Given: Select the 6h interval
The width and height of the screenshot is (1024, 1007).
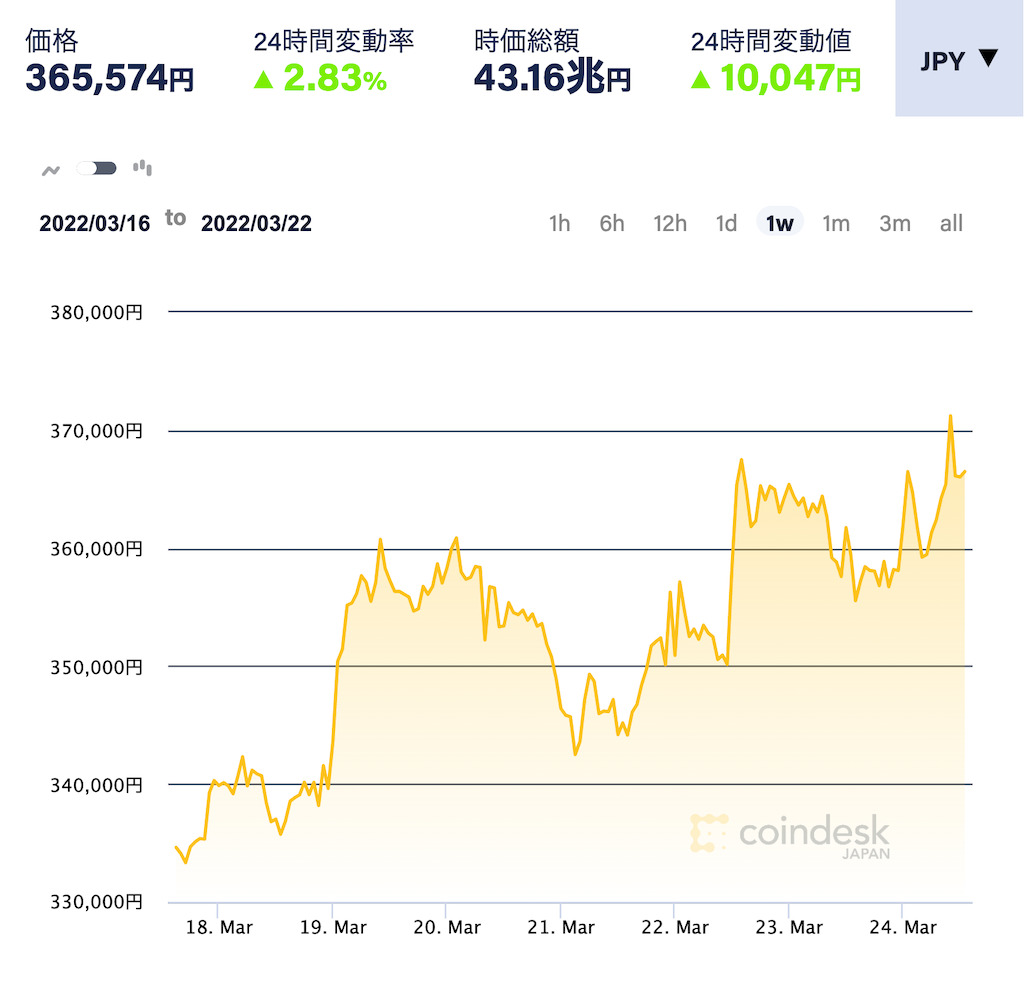Looking at the screenshot, I should click(x=611, y=223).
